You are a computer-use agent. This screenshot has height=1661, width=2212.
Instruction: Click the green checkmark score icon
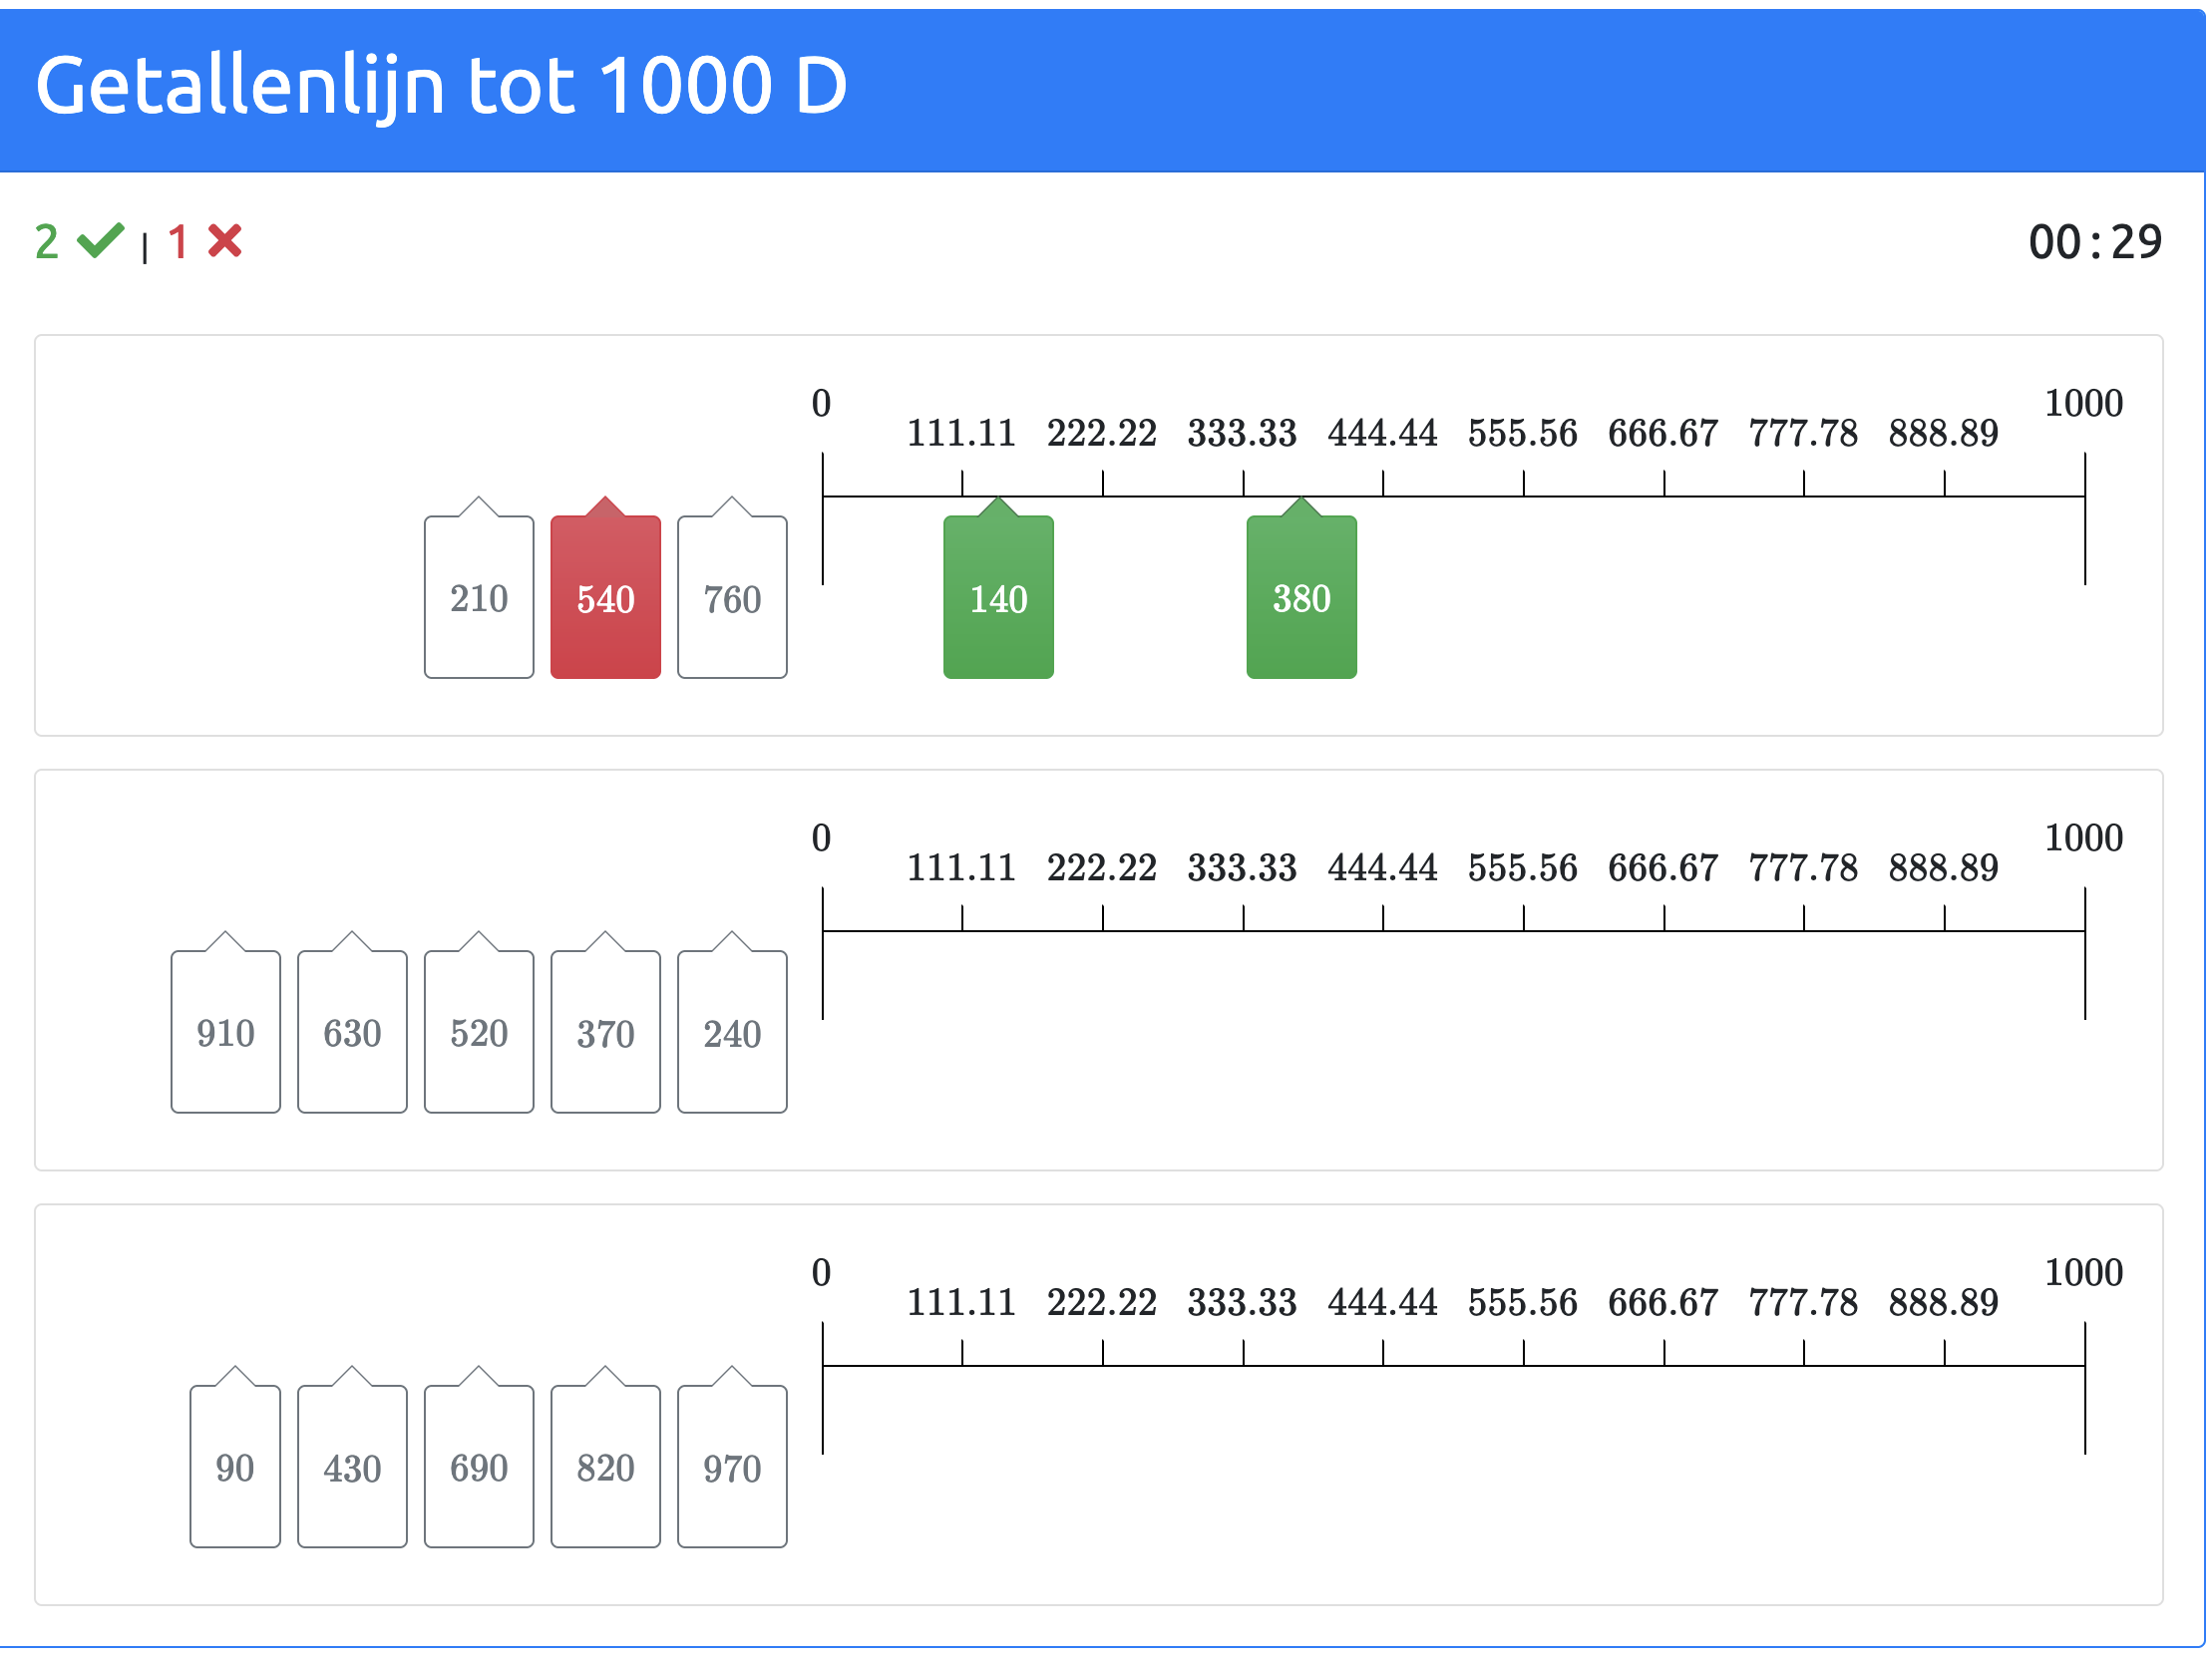[101, 241]
